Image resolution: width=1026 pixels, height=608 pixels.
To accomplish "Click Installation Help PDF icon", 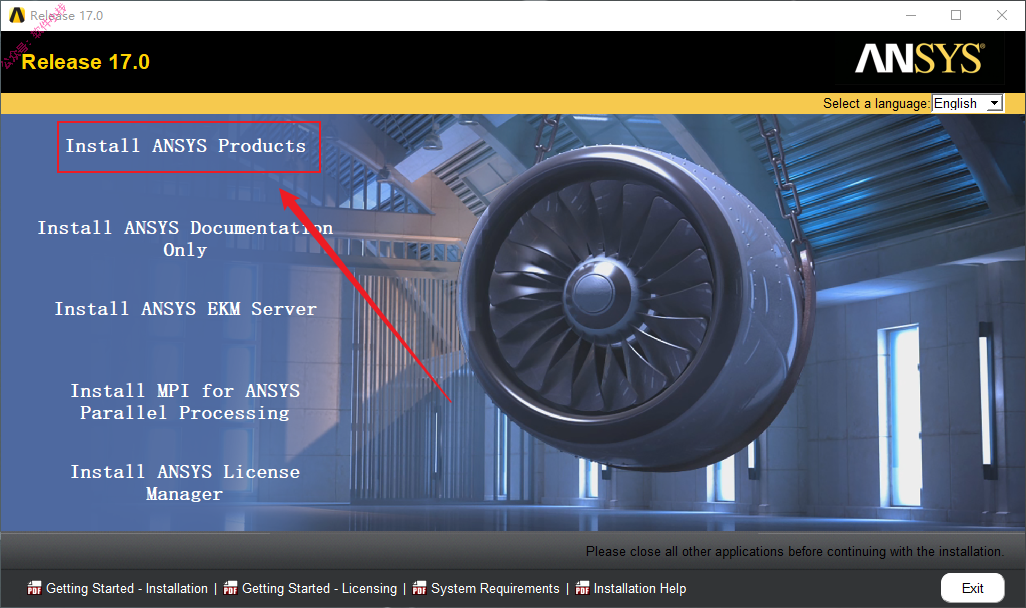I will pos(582,588).
